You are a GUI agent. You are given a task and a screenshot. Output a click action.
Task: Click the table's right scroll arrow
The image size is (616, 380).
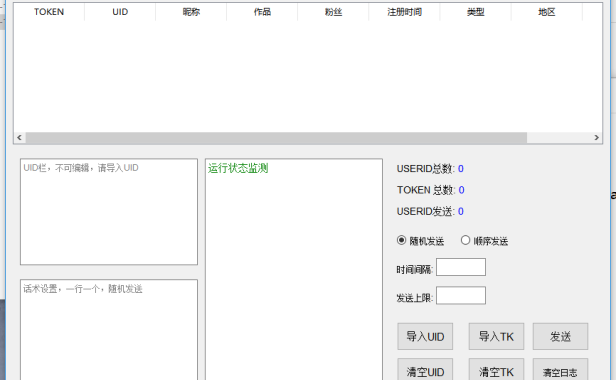point(596,138)
